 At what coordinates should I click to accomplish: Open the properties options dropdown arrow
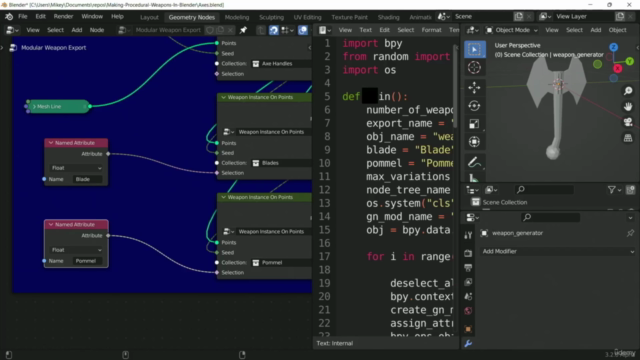(x=631, y=218)
